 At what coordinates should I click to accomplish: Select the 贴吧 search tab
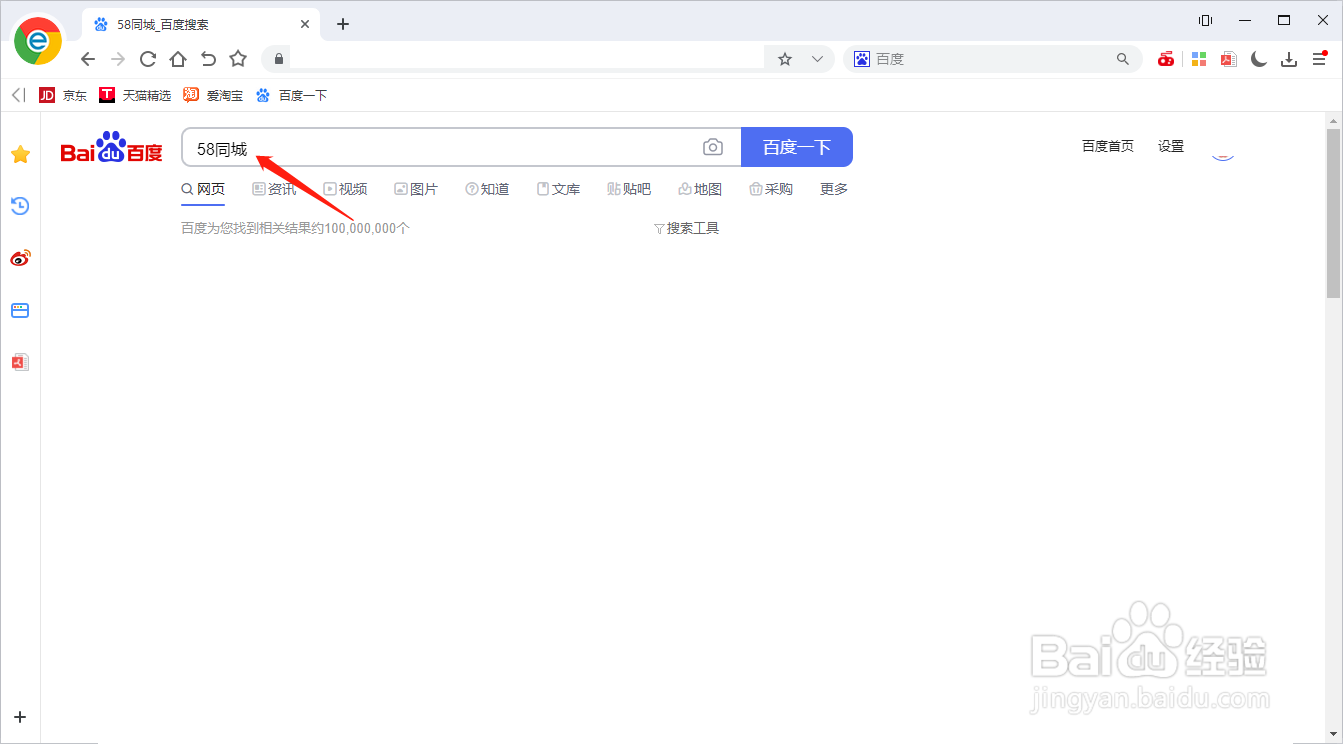[x=629, y=189]
